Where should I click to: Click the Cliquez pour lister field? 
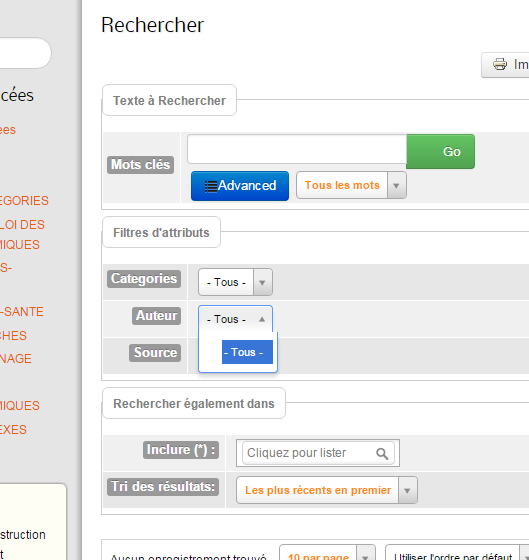click(x=318, y=453)
